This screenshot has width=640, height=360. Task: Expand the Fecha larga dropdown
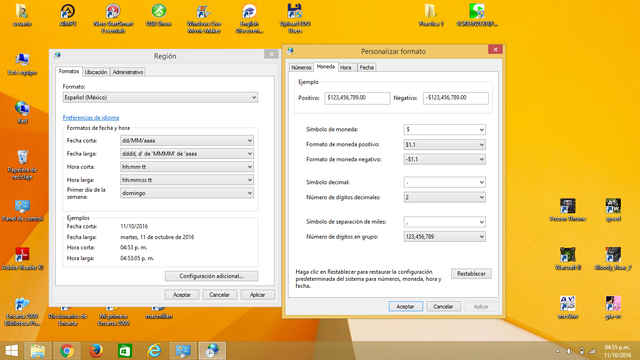click(x=187, y=154)
